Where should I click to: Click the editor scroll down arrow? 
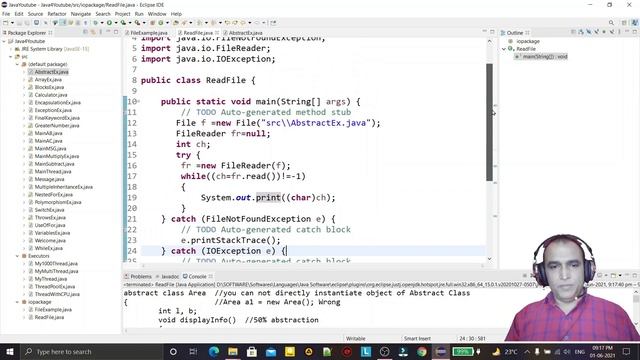click(x=489, y=259)
